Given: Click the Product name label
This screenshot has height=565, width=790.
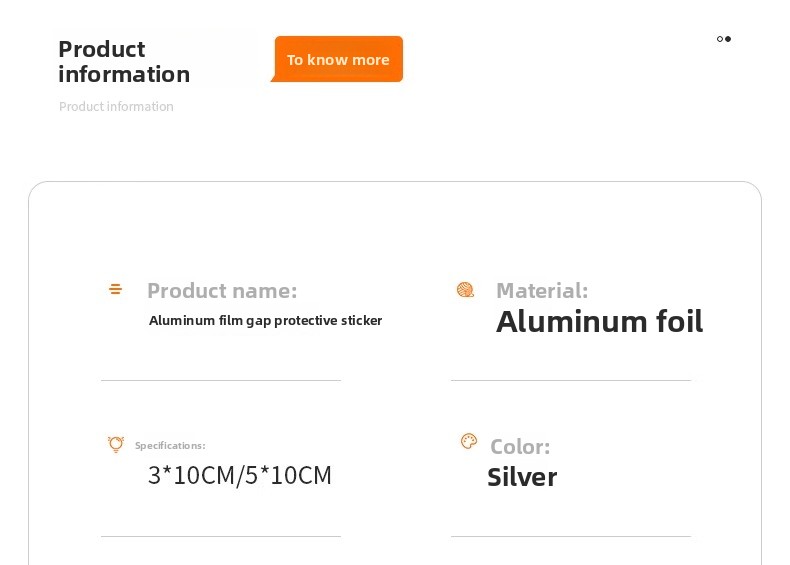Looking at the screenshot, I should click(222, 291).
